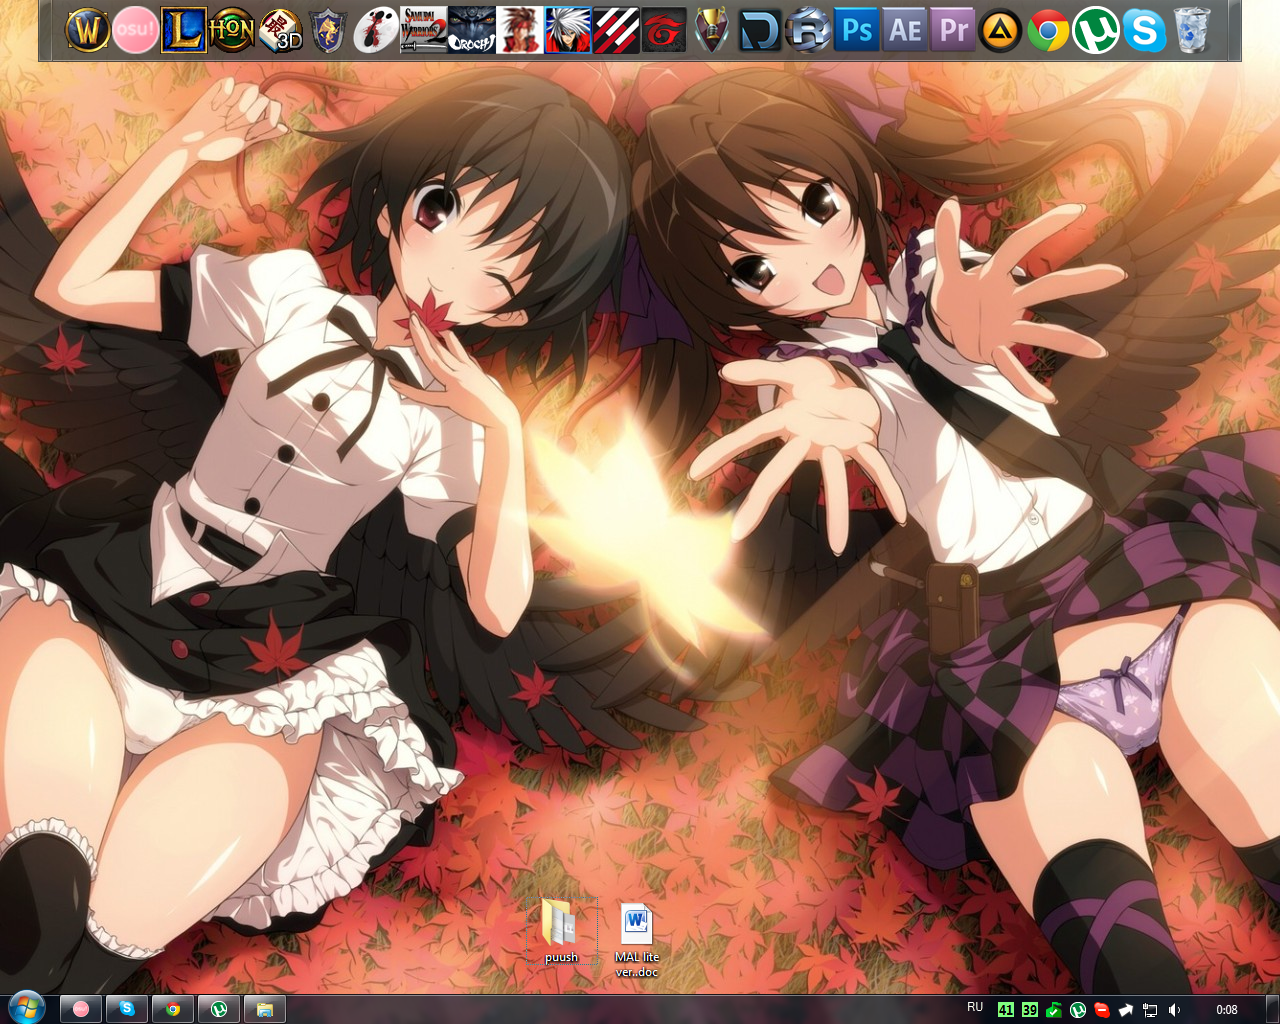1280x1024 pixels.
Task: Open Adobe After Effects
Action: coord(904,29)
